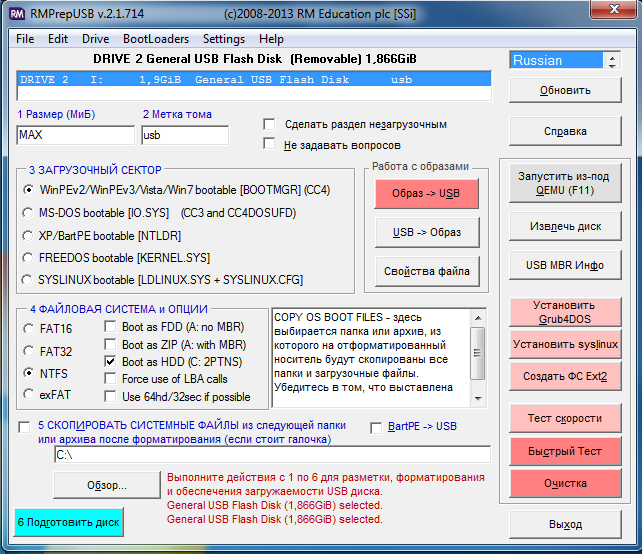
Task: Click the folder path field showing C:\
Action: [x=272, y=455]
